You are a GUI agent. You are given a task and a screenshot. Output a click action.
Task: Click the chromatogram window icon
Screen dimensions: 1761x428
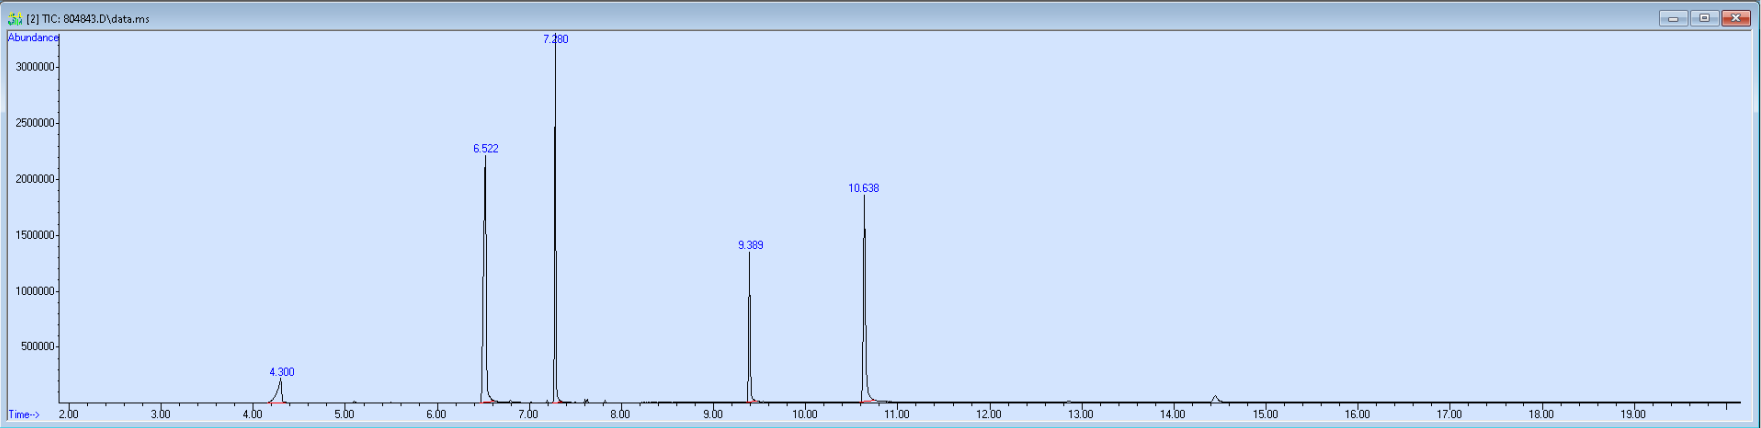[x=15, y=18]
